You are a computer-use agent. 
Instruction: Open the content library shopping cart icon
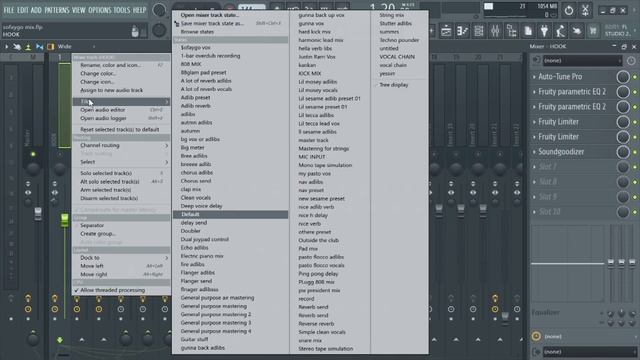pos(593,31)
